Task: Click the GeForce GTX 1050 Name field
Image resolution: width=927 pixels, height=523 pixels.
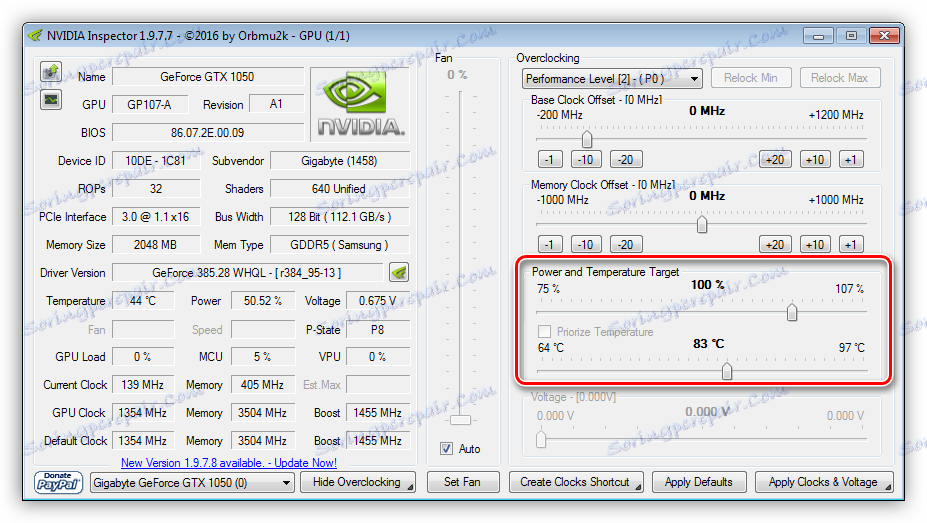Action: [208, 77]
